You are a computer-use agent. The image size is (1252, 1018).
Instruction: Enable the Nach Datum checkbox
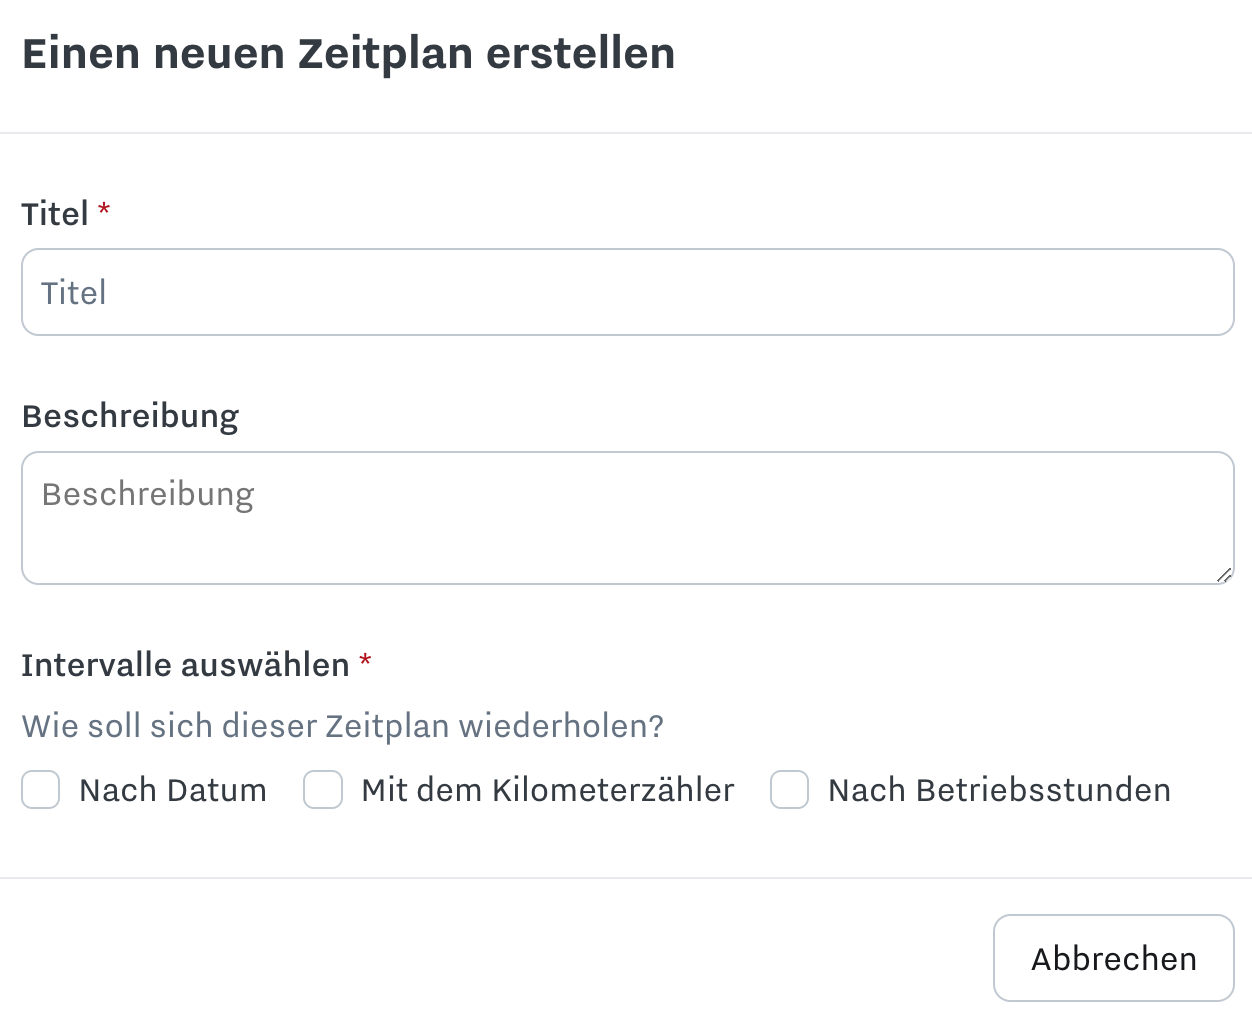tap(41, 790)
